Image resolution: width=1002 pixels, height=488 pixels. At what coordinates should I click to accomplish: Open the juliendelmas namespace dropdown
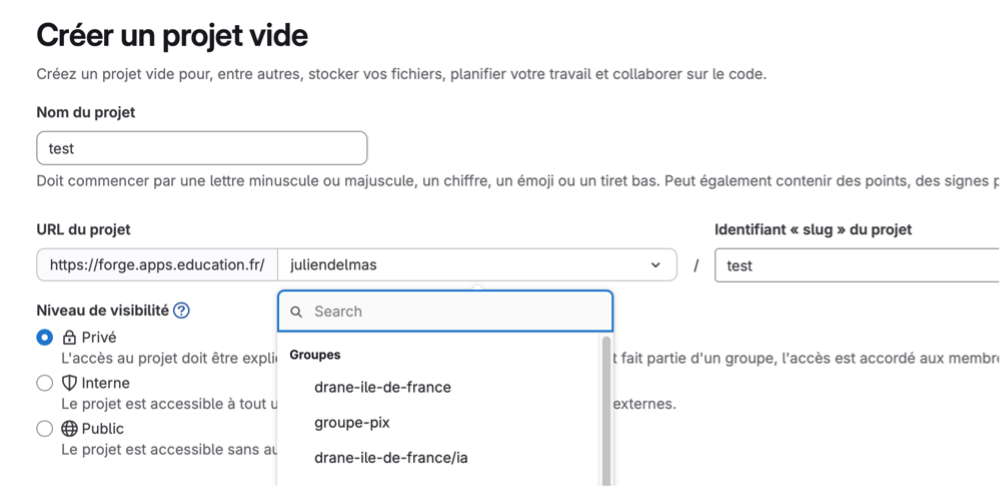pos(477,264)
